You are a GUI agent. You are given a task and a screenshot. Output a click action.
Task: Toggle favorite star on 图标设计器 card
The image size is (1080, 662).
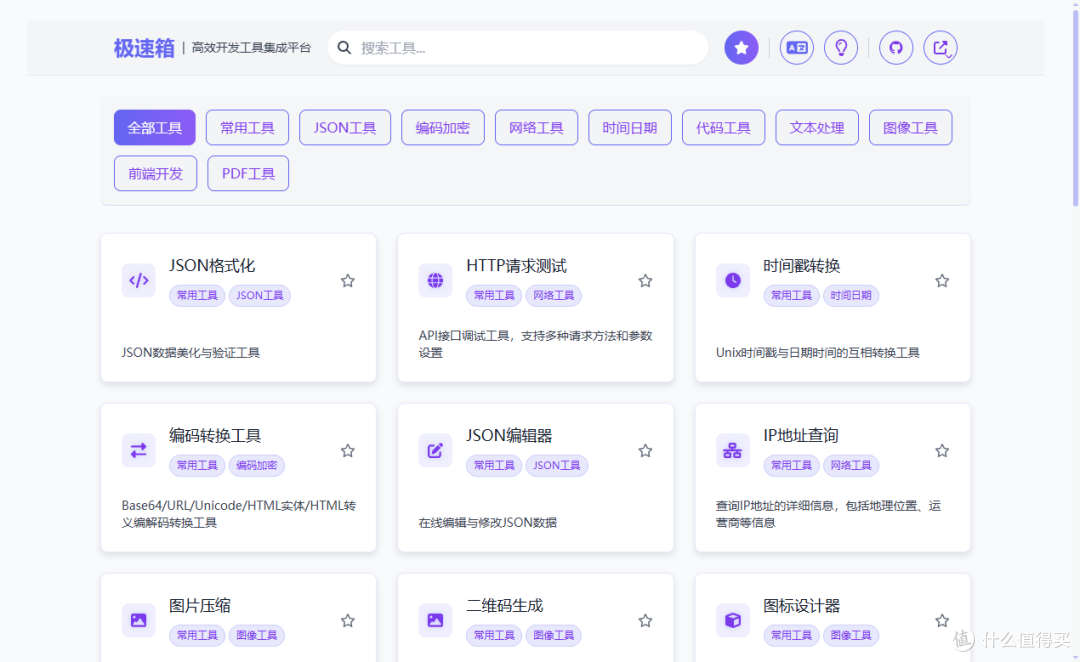pyautogui.click(x=942, y=621)
